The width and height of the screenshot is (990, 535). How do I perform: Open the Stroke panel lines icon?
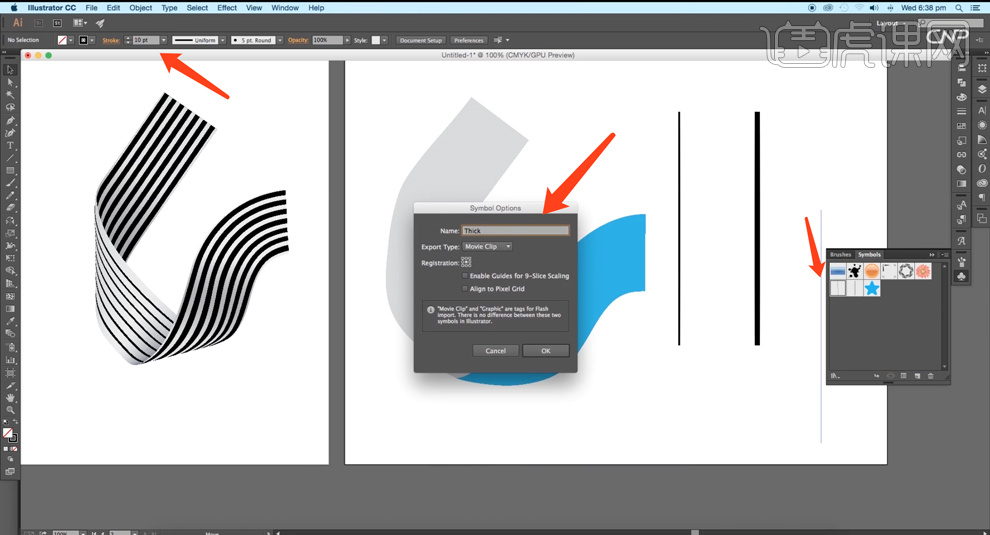click(962, 111)
